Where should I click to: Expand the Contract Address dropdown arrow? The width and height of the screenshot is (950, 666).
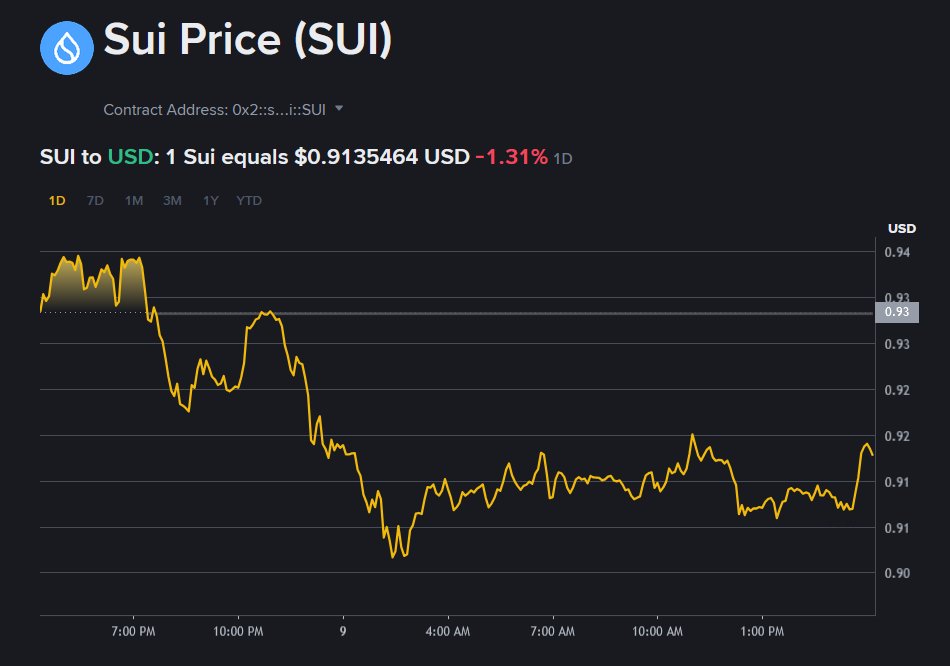point(339,108)
